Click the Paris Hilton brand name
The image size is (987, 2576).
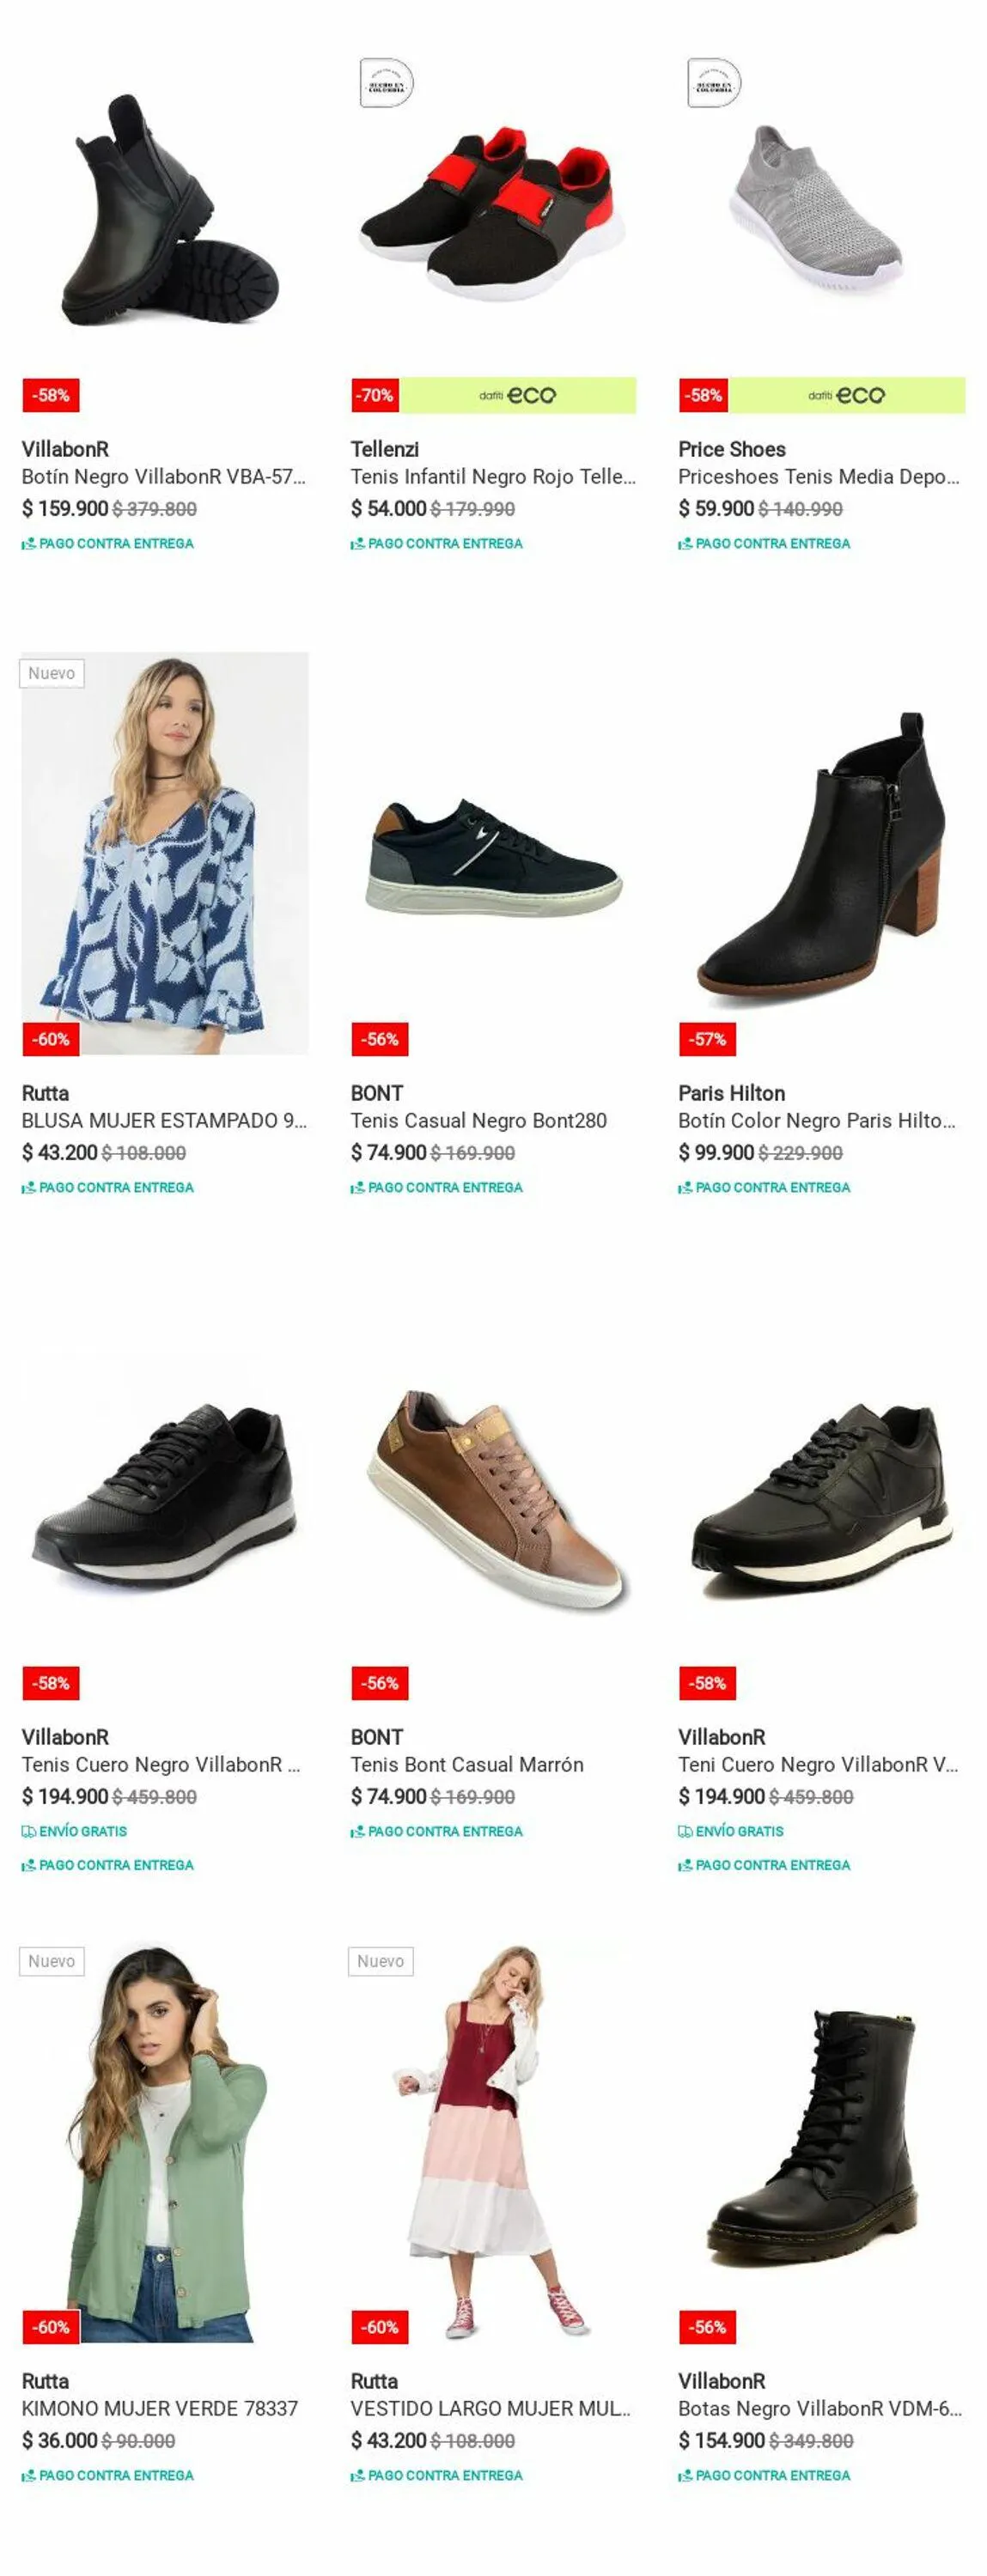point(732,1093)
